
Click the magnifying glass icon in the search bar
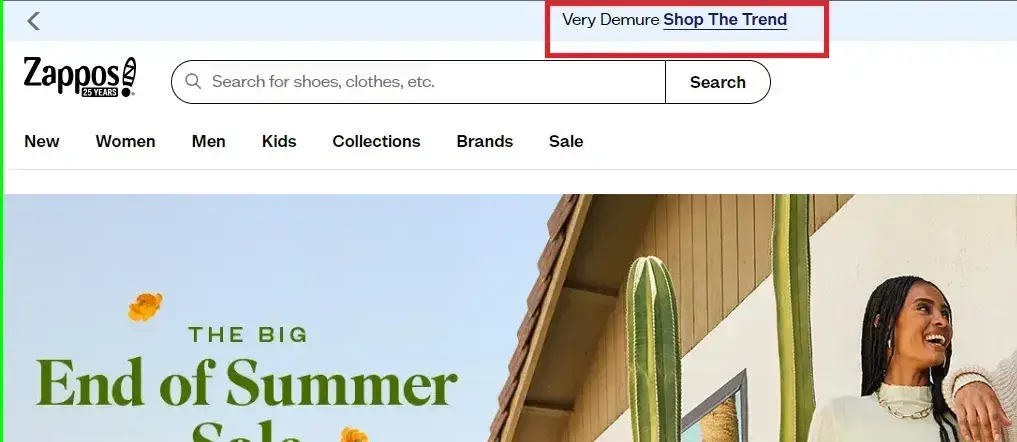pos(193,81)
